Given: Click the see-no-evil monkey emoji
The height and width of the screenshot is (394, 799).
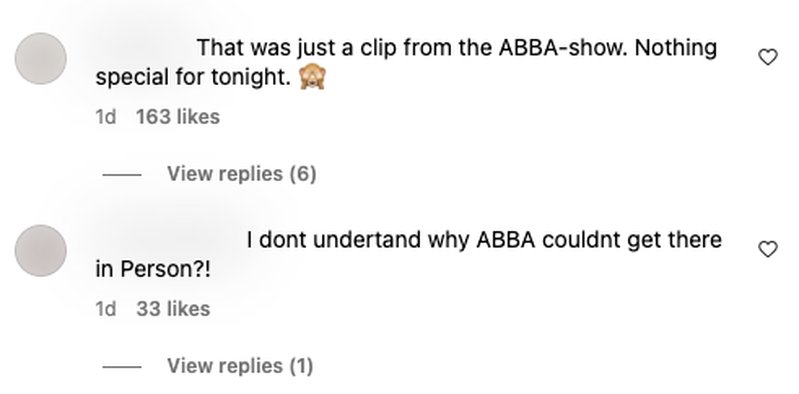Looking at the screenshot, I should [312, 77].
